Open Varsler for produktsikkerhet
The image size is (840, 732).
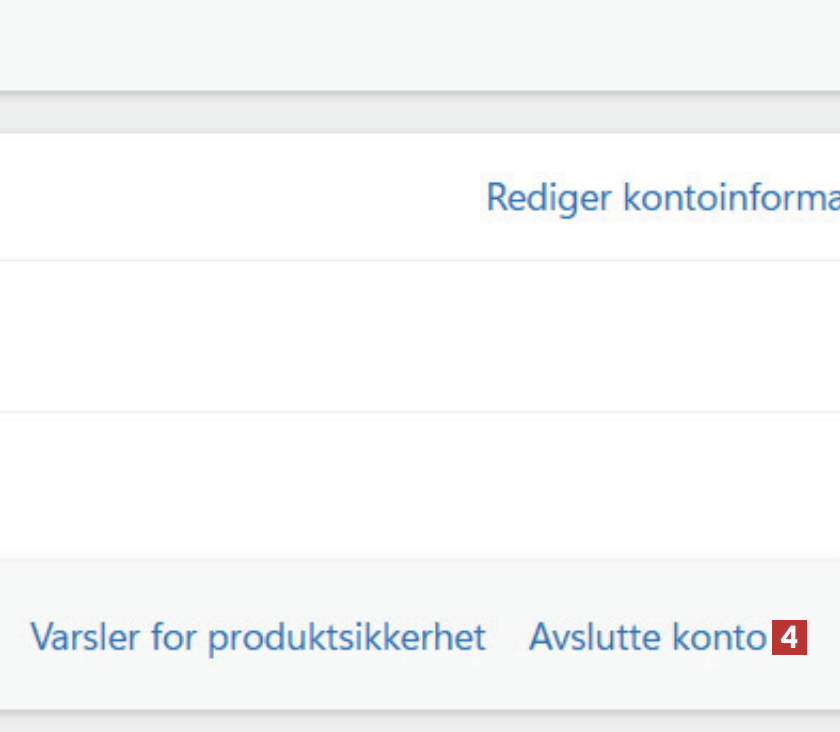(258, 637)
